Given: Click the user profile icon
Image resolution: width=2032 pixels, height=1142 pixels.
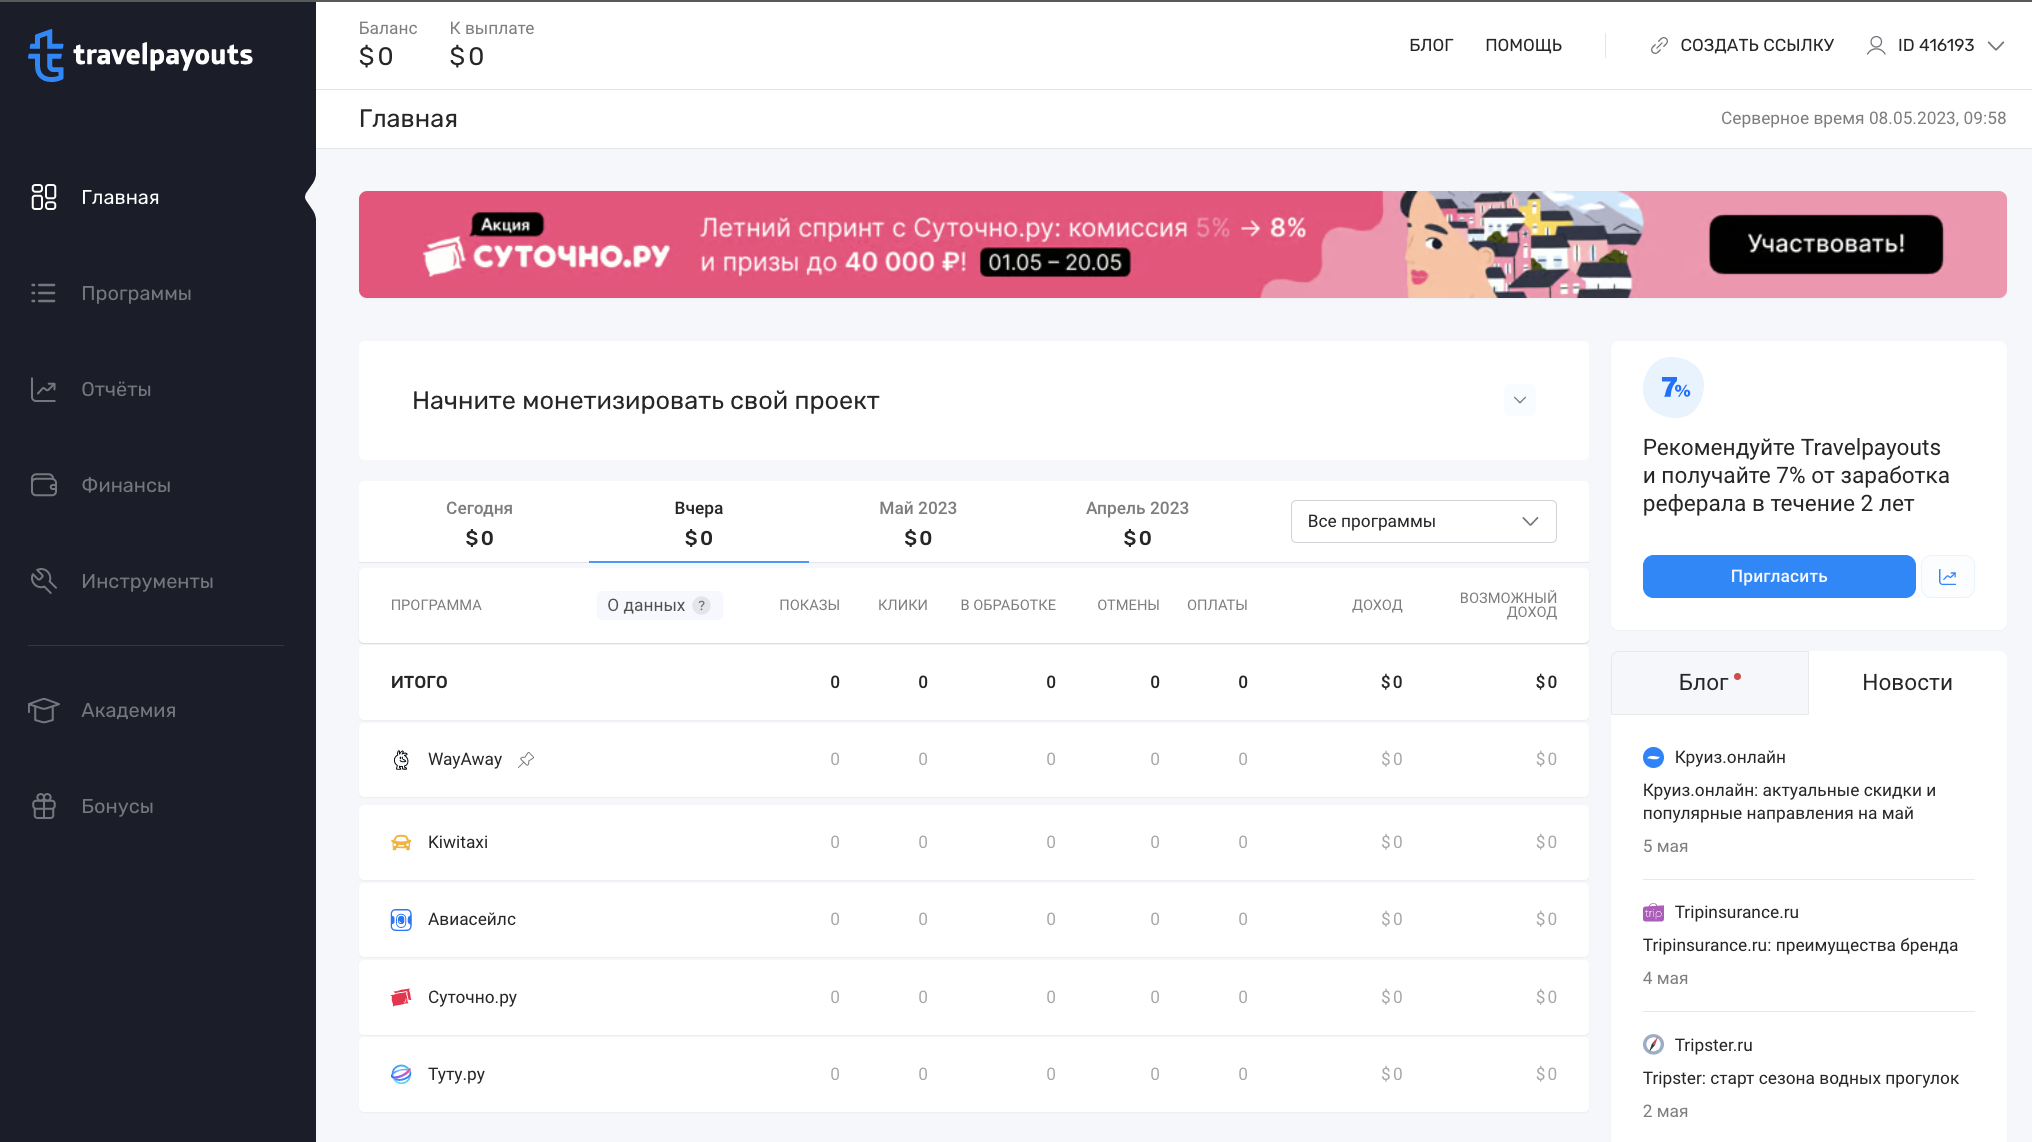Looking at the screenshot, I should [1876, 45].
